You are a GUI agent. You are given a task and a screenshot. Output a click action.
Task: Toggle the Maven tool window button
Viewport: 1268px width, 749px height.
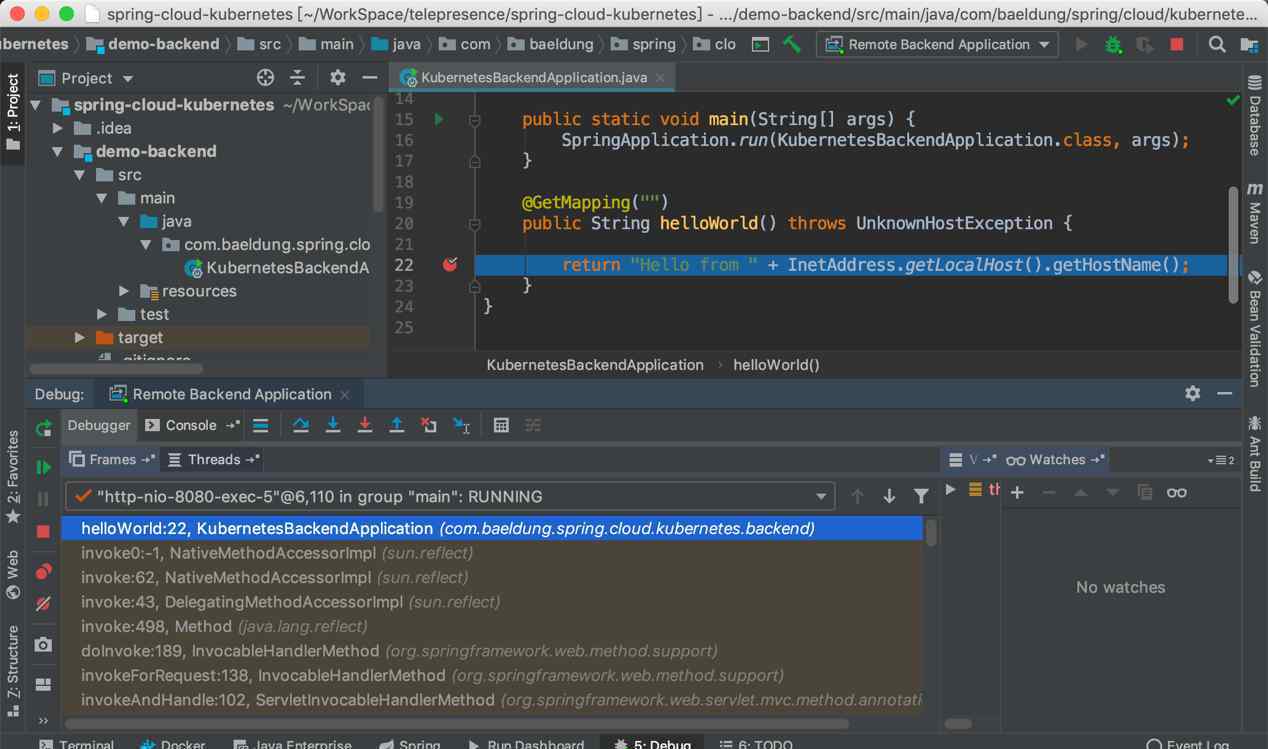click(1255, 213)
